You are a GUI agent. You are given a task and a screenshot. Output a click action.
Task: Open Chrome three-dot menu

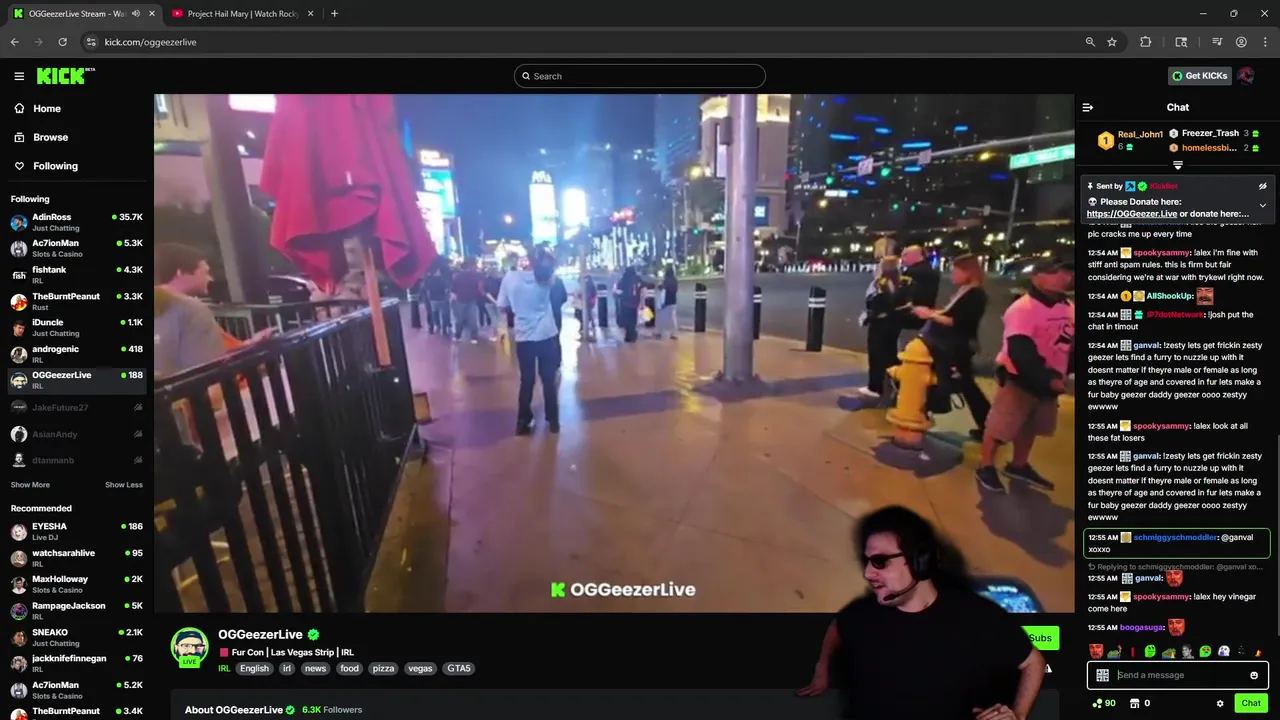pos(1264,42)
